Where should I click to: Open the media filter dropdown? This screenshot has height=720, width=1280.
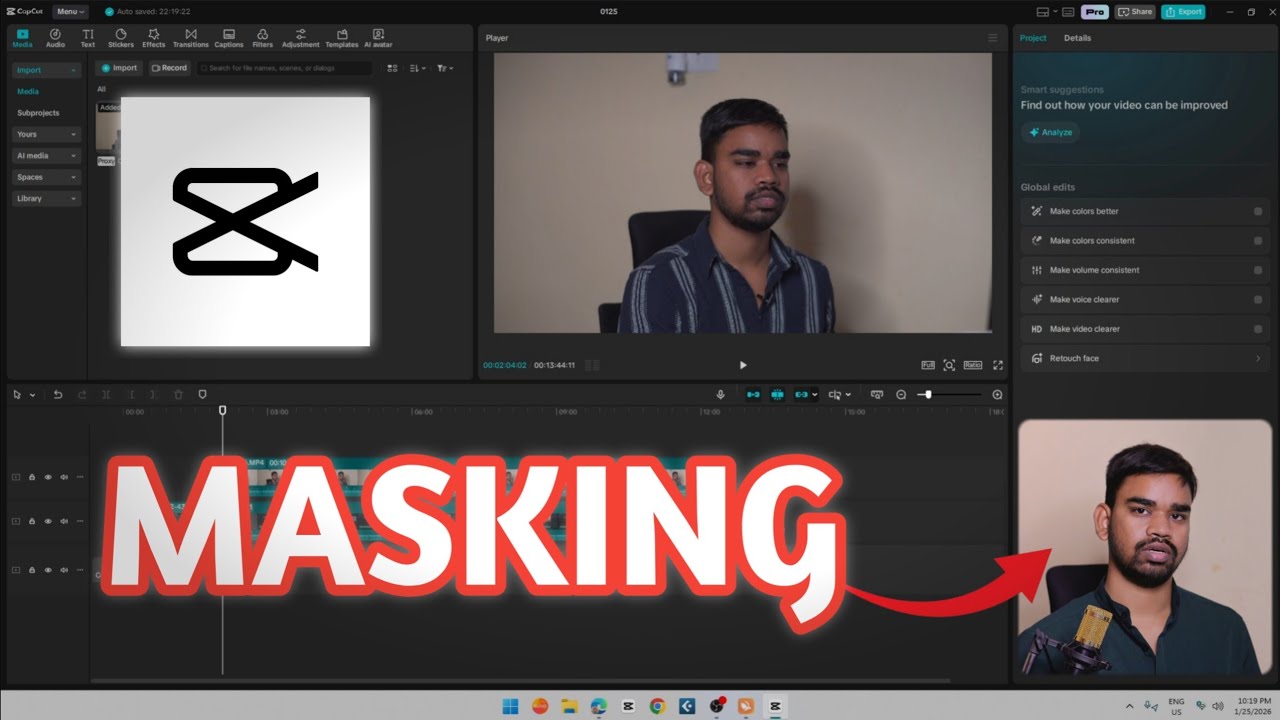tap(445, 68)
